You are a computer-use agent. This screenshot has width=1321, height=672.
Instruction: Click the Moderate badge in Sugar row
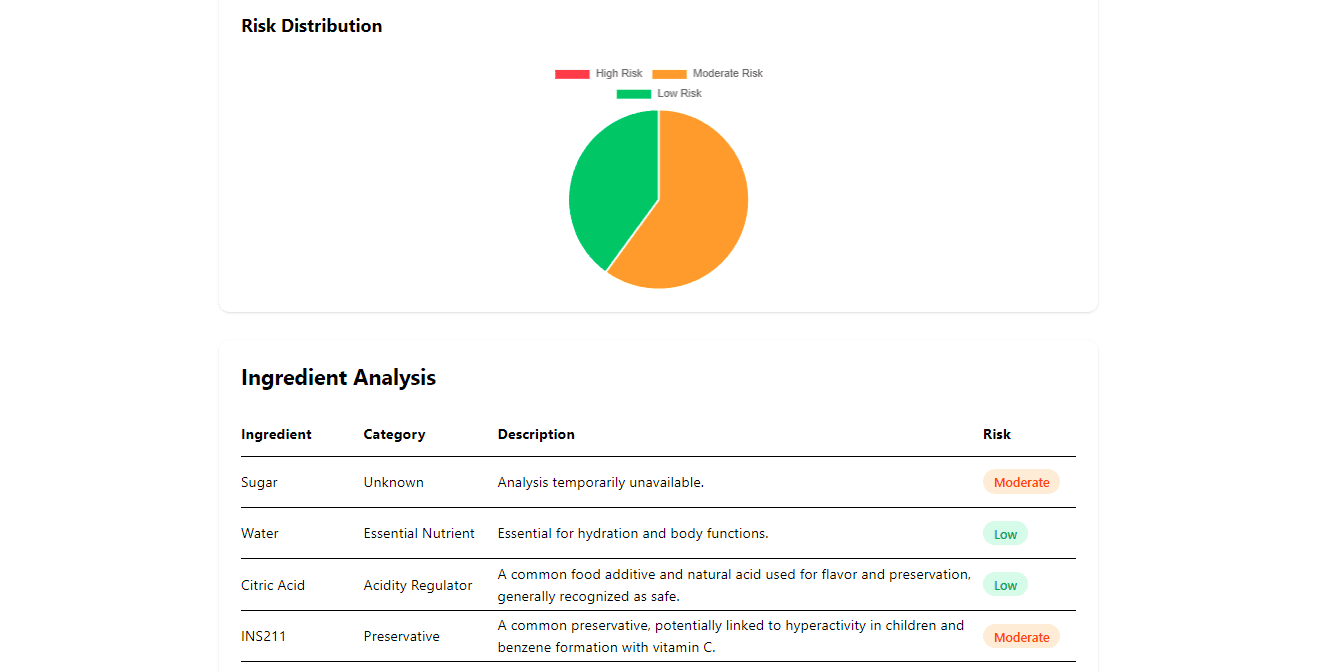coord(1021,482)
